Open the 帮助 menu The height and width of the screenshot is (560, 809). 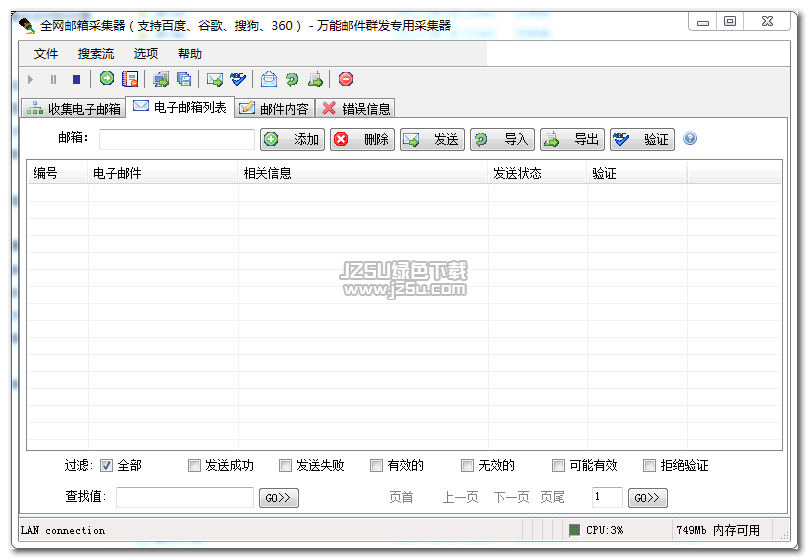coord(190,54)
